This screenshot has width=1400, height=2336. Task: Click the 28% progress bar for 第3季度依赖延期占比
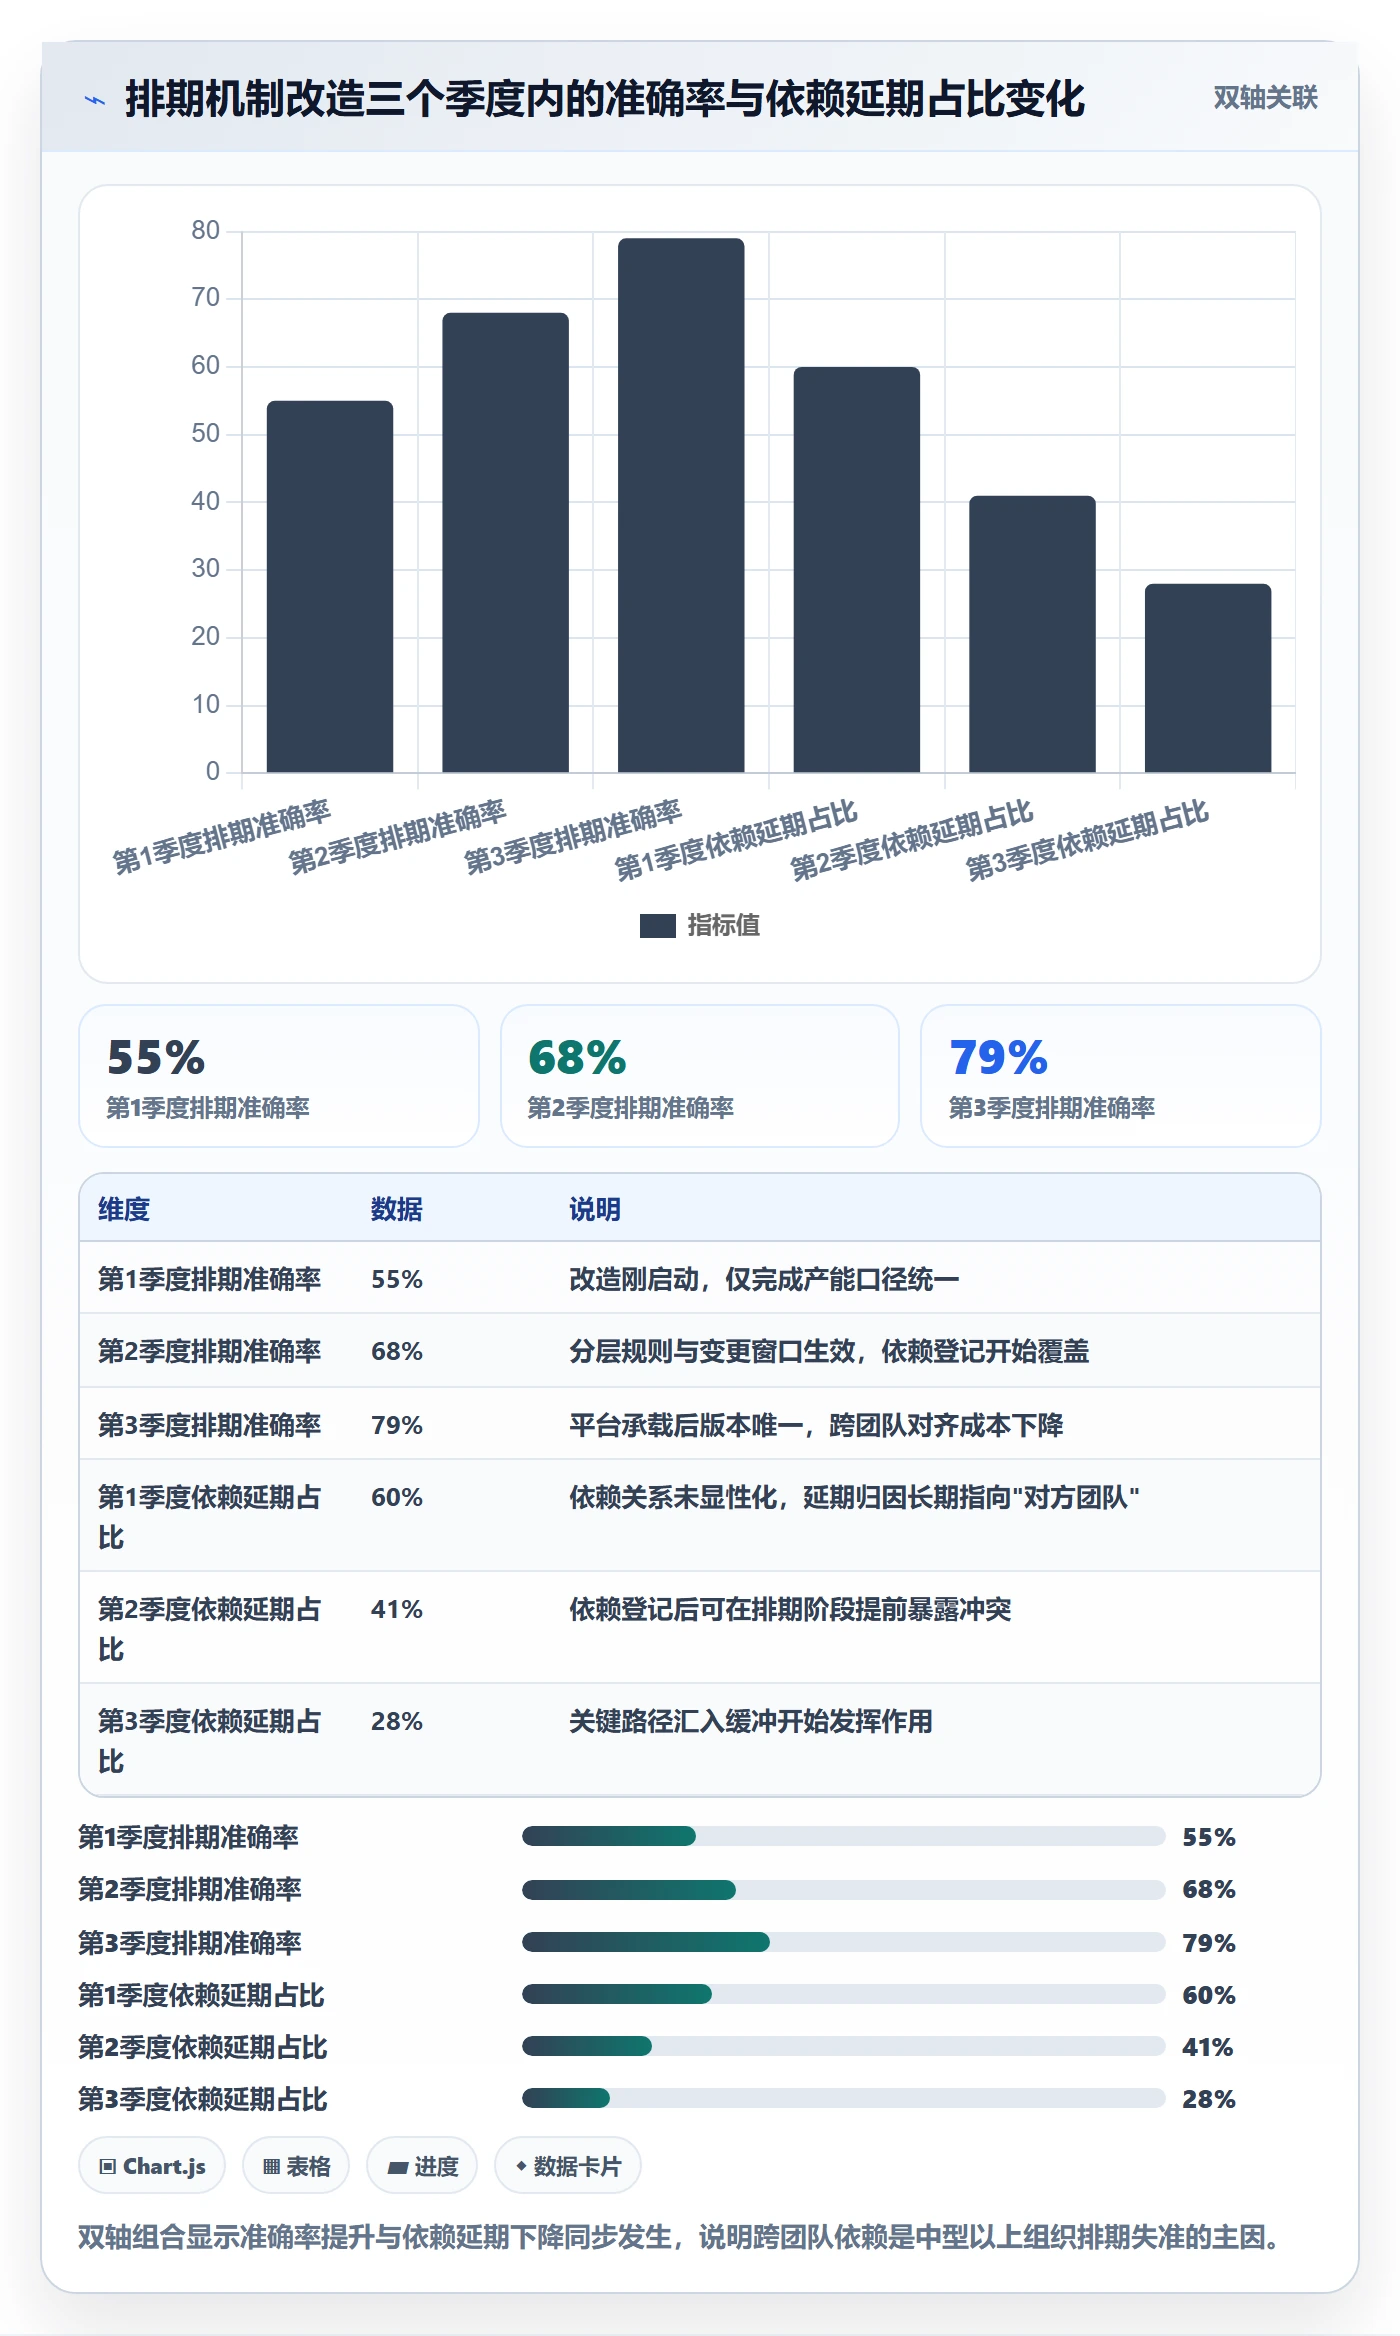pos(844,2098)
